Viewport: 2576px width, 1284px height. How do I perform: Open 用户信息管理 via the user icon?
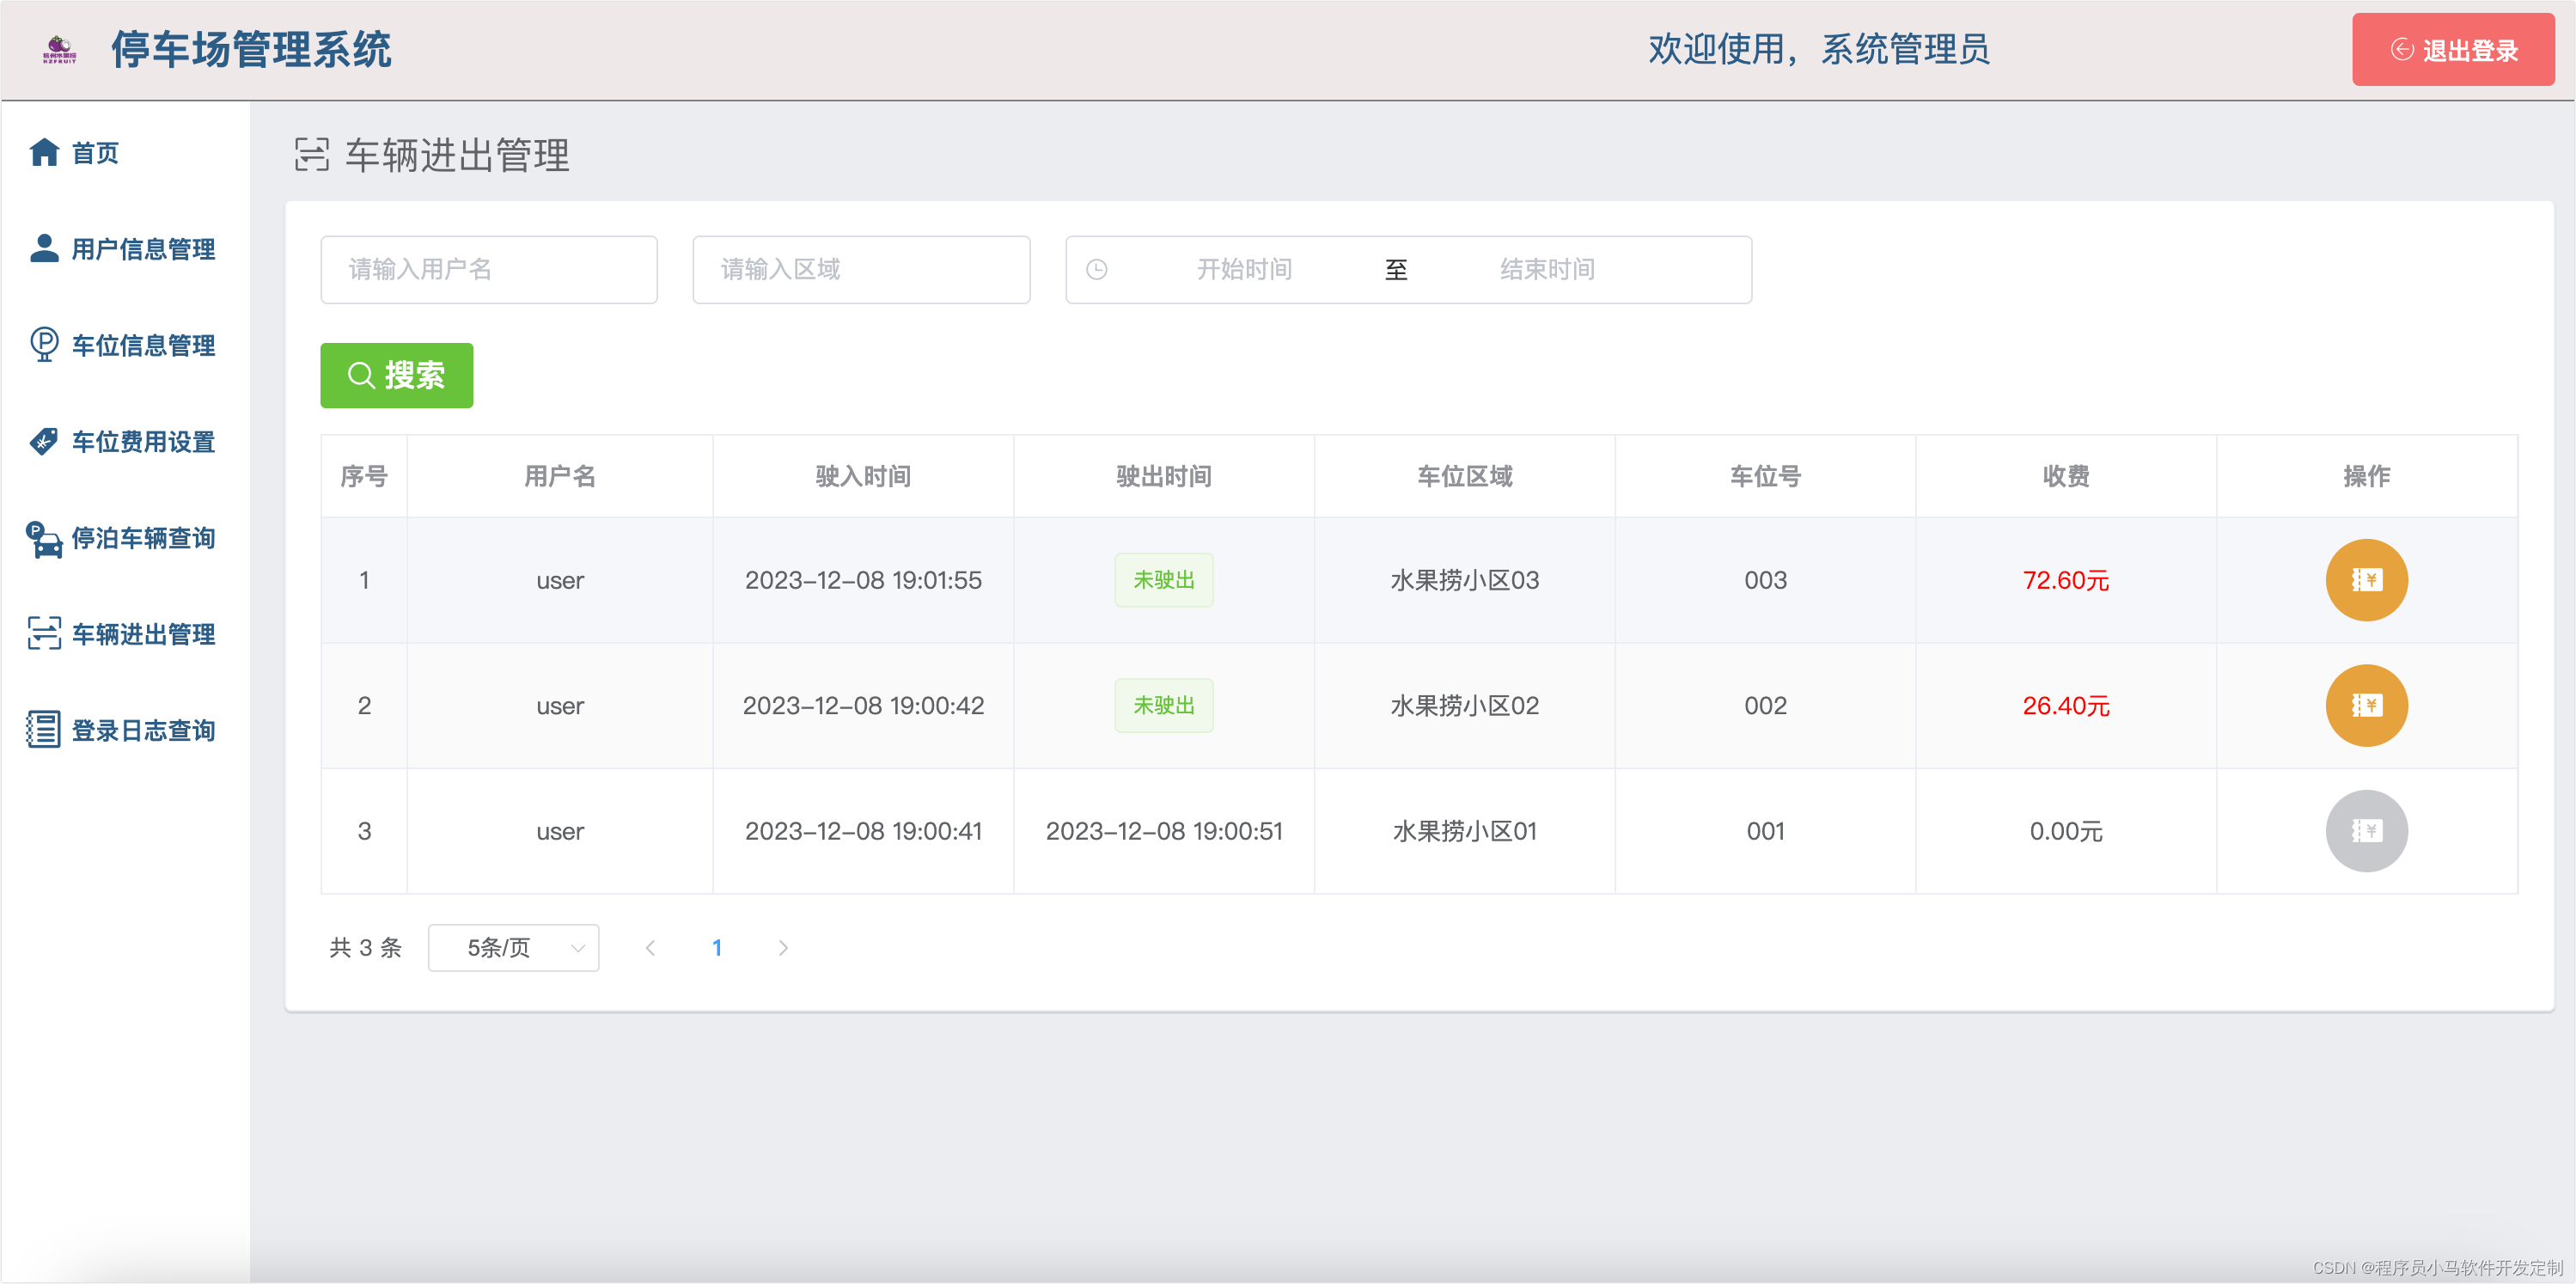44,249
